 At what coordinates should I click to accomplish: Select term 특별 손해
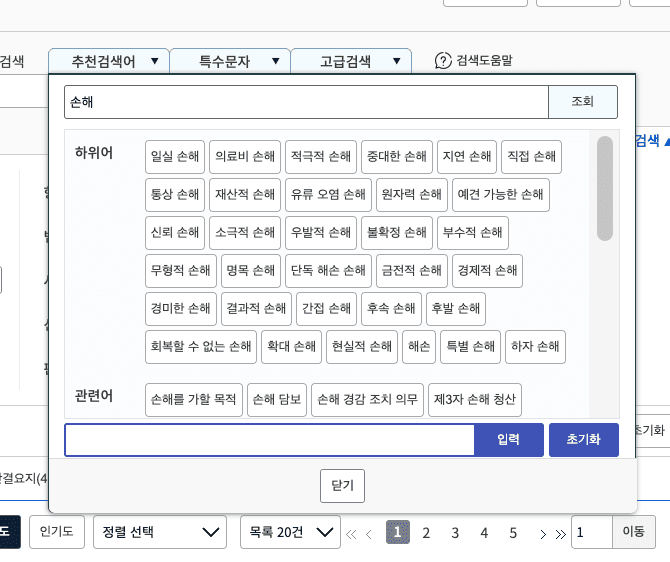pos(470,347)
